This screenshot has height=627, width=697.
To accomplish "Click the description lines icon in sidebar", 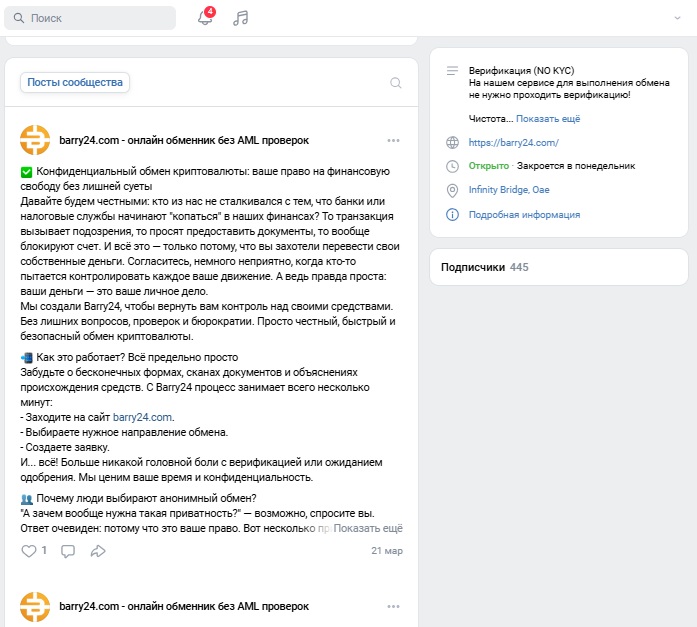I will 452,71.
